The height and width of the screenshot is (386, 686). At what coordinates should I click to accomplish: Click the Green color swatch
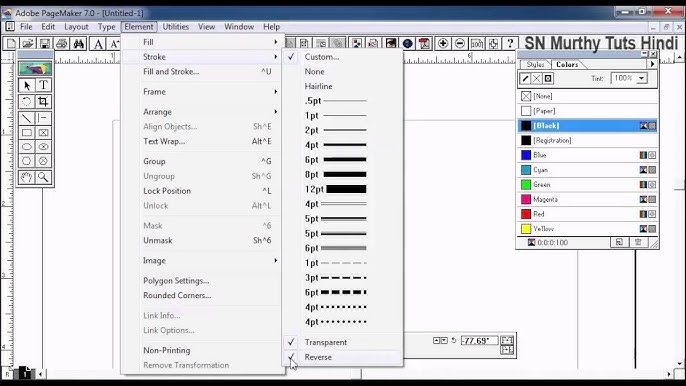526,184
